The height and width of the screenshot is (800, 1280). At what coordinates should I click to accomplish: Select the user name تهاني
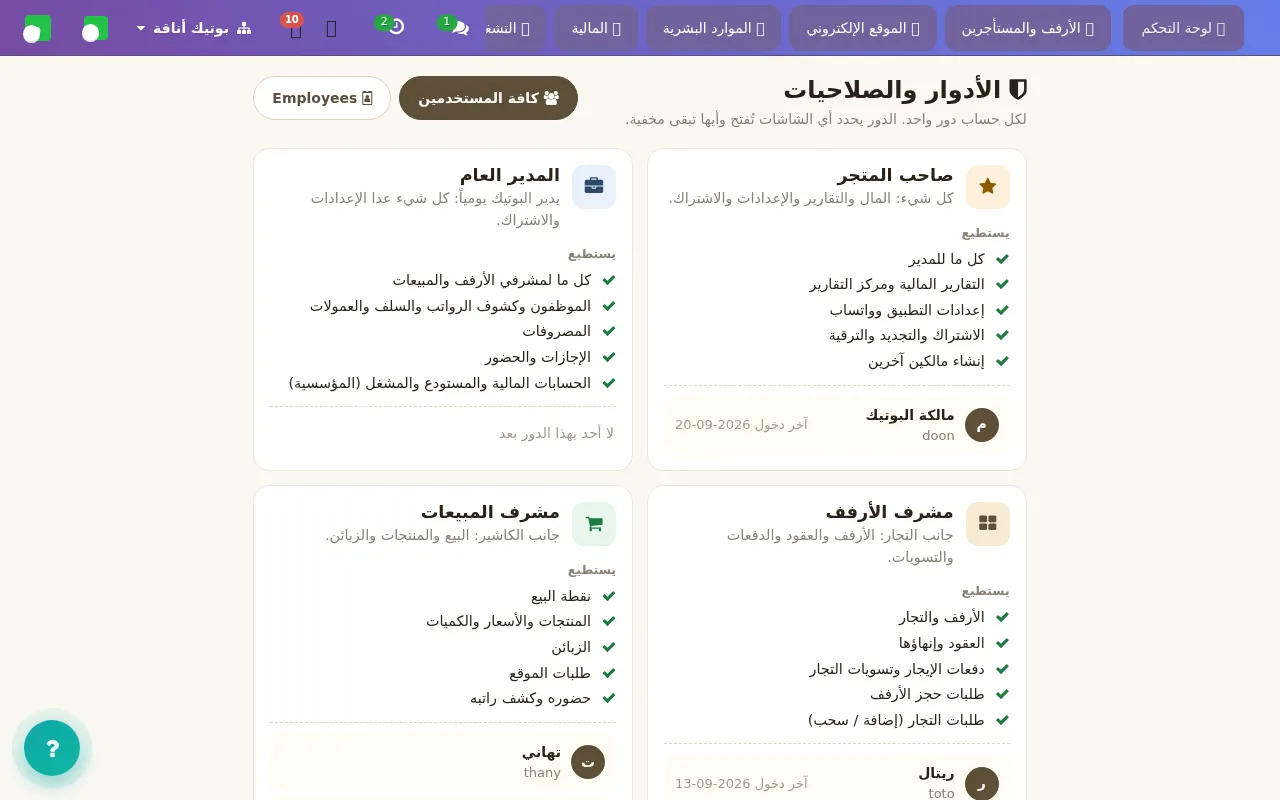point(541,752)
